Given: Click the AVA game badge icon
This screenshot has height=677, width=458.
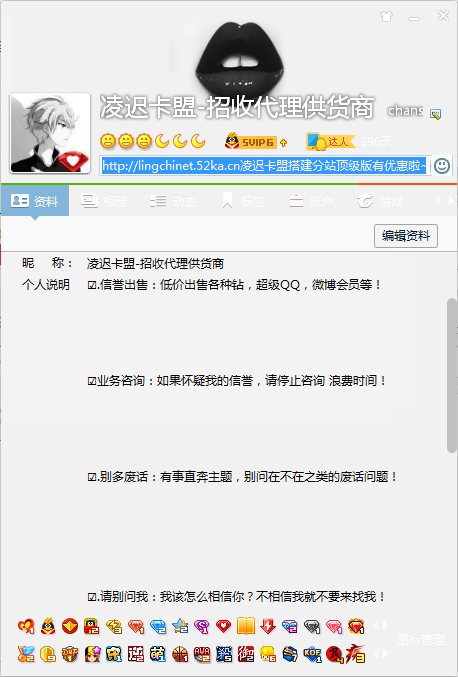Looking at the screenshot, I should click(202, 654).
